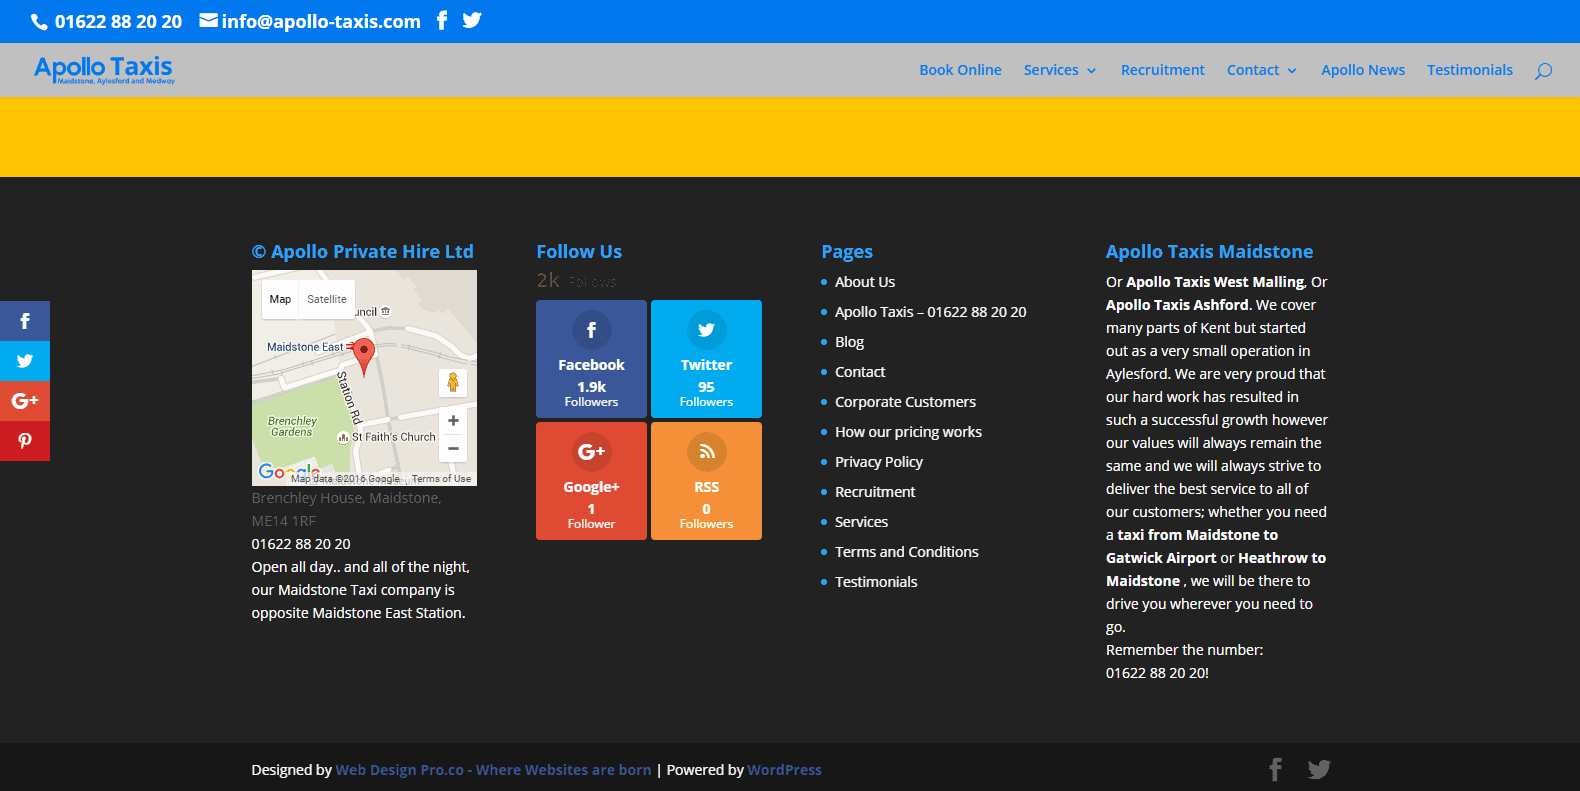This screenshot has height=791, width=1580.
Task: Drop the Street View pegman icon
Action: (x=453, y=382)
